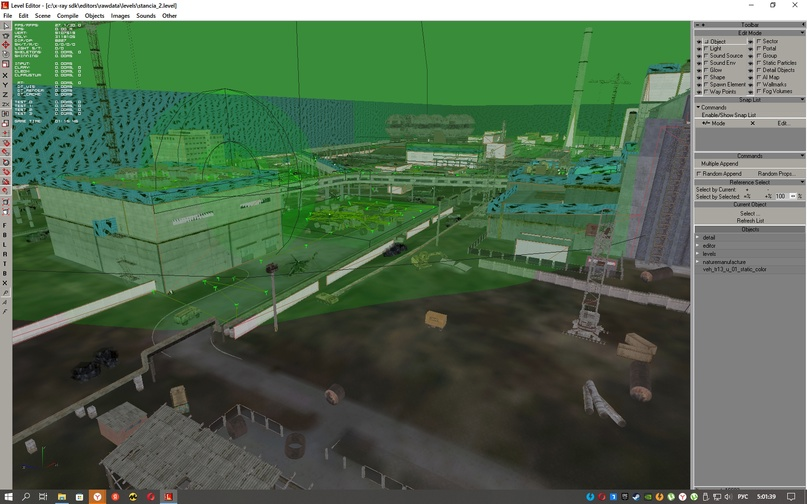Expand the editor folder in Objects

(x=698, y=246)
